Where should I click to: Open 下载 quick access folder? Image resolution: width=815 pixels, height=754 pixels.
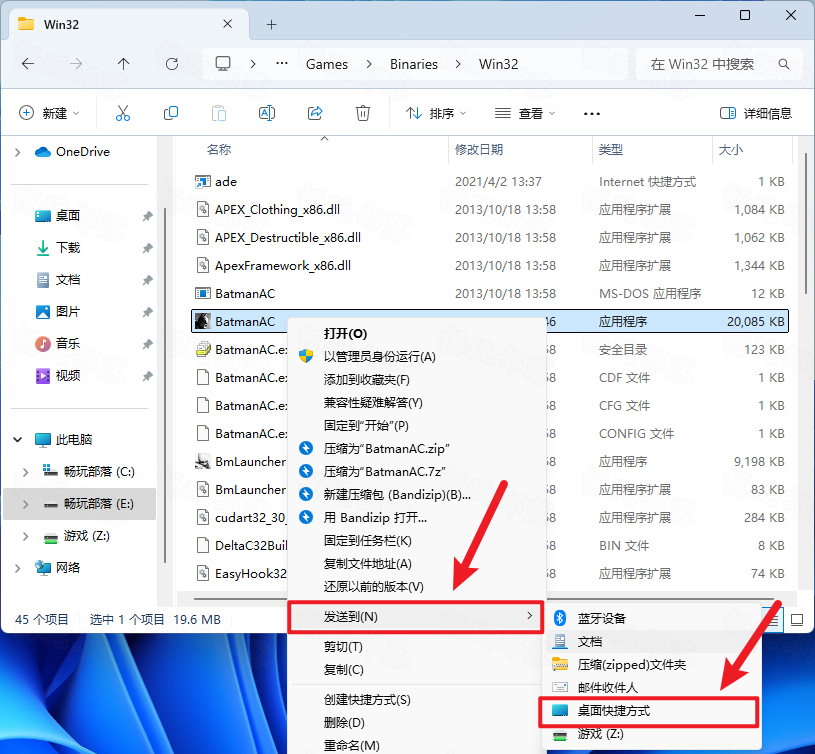click(x=68, y=248)
